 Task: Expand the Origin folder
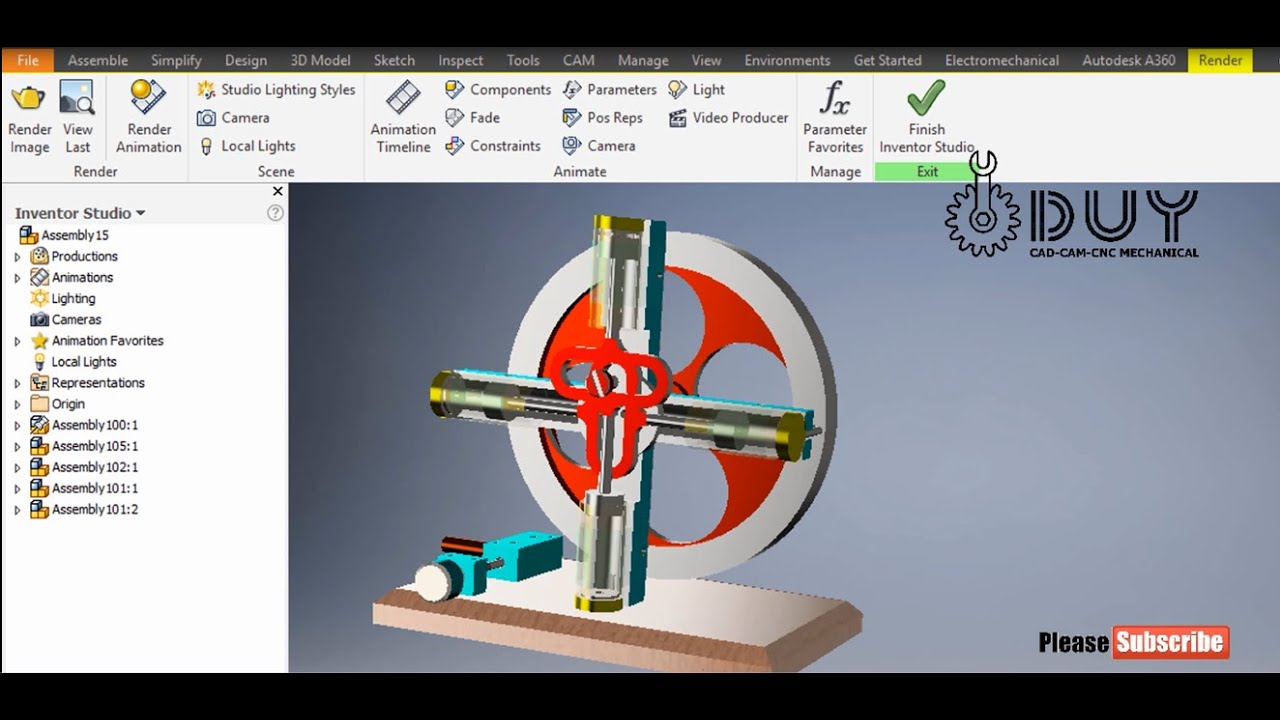click(x=17, y=404)
